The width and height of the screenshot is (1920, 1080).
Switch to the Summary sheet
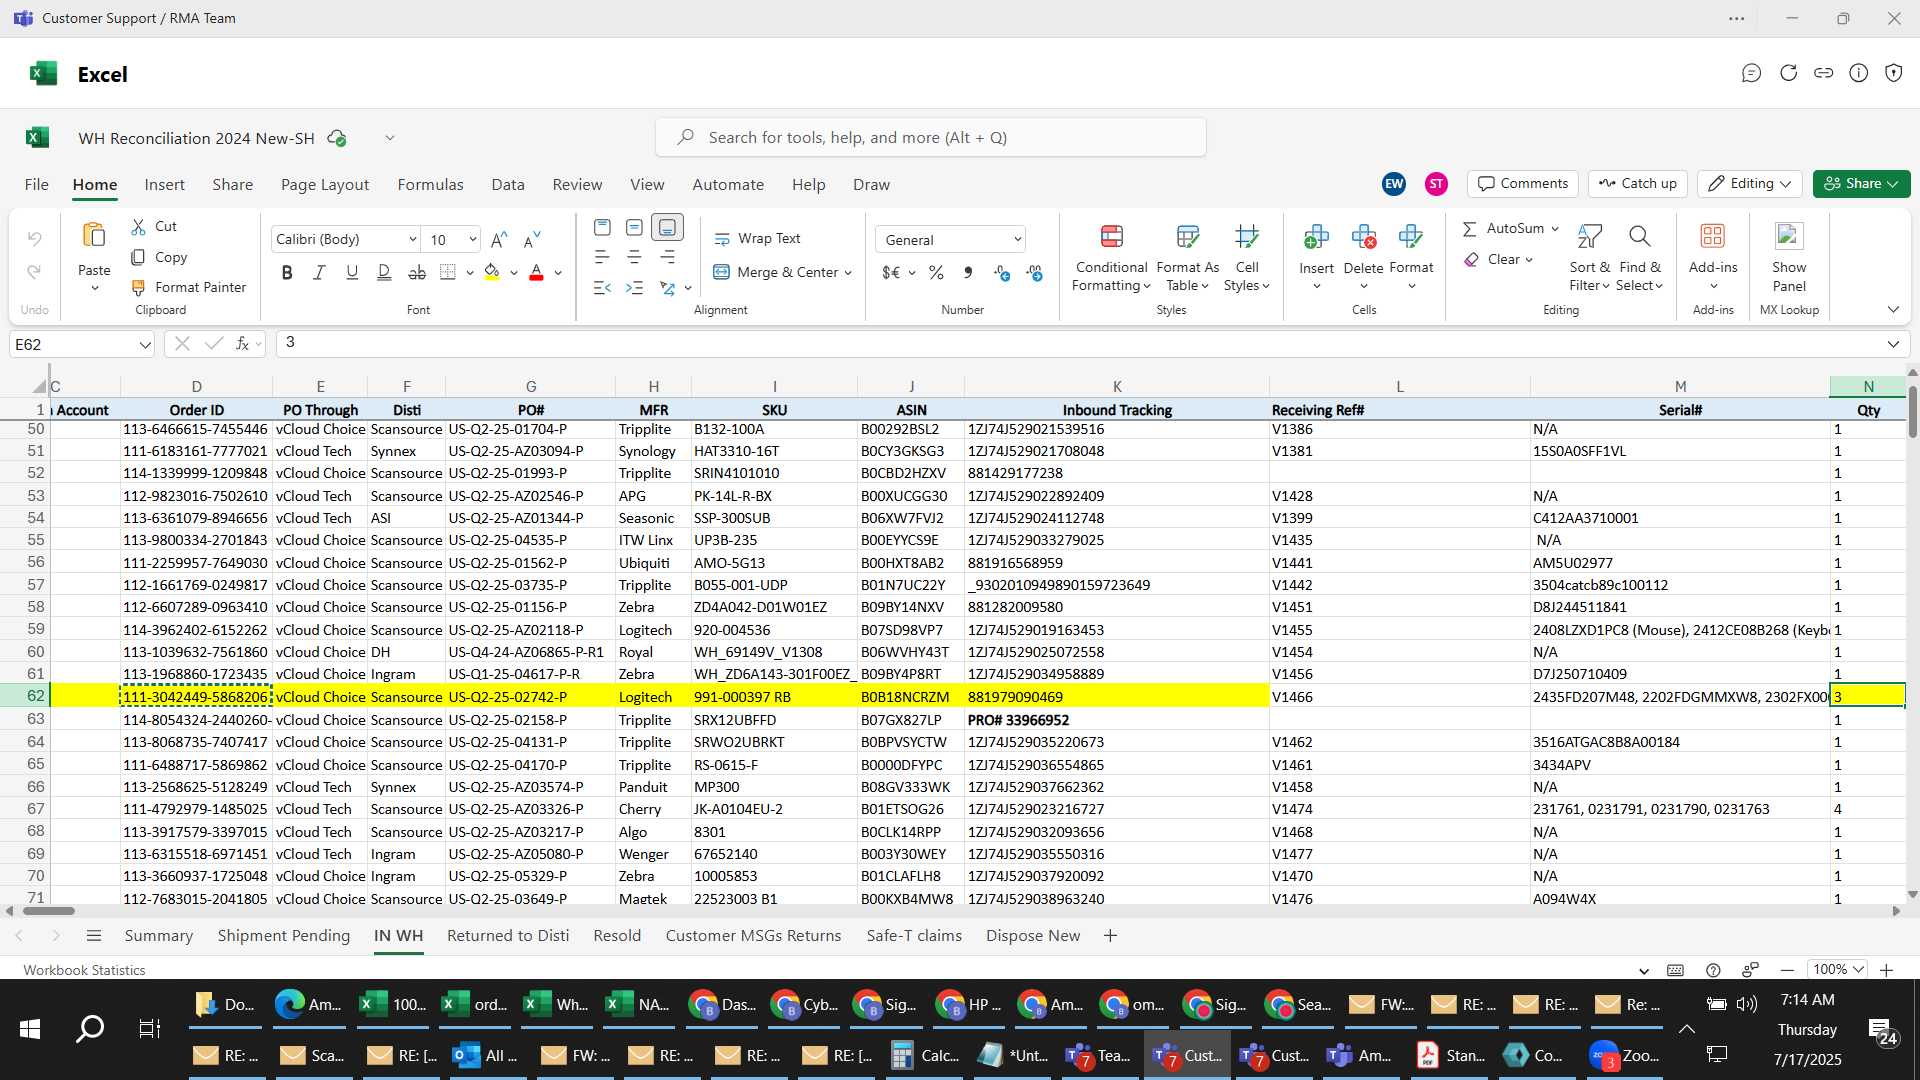(x=158, y=936)
